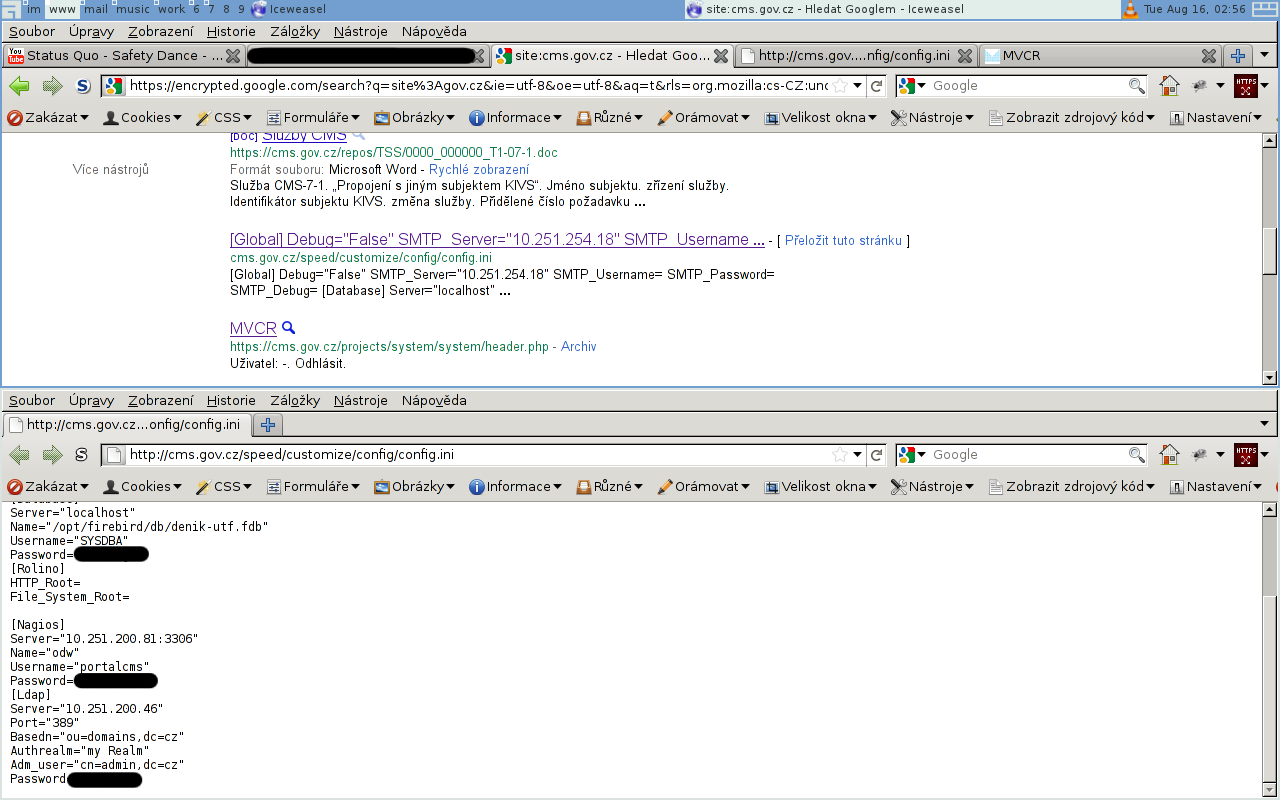
Task: Open the Soubor menu in the upper window
Action: pyautogui.click(x=32, y=32)
